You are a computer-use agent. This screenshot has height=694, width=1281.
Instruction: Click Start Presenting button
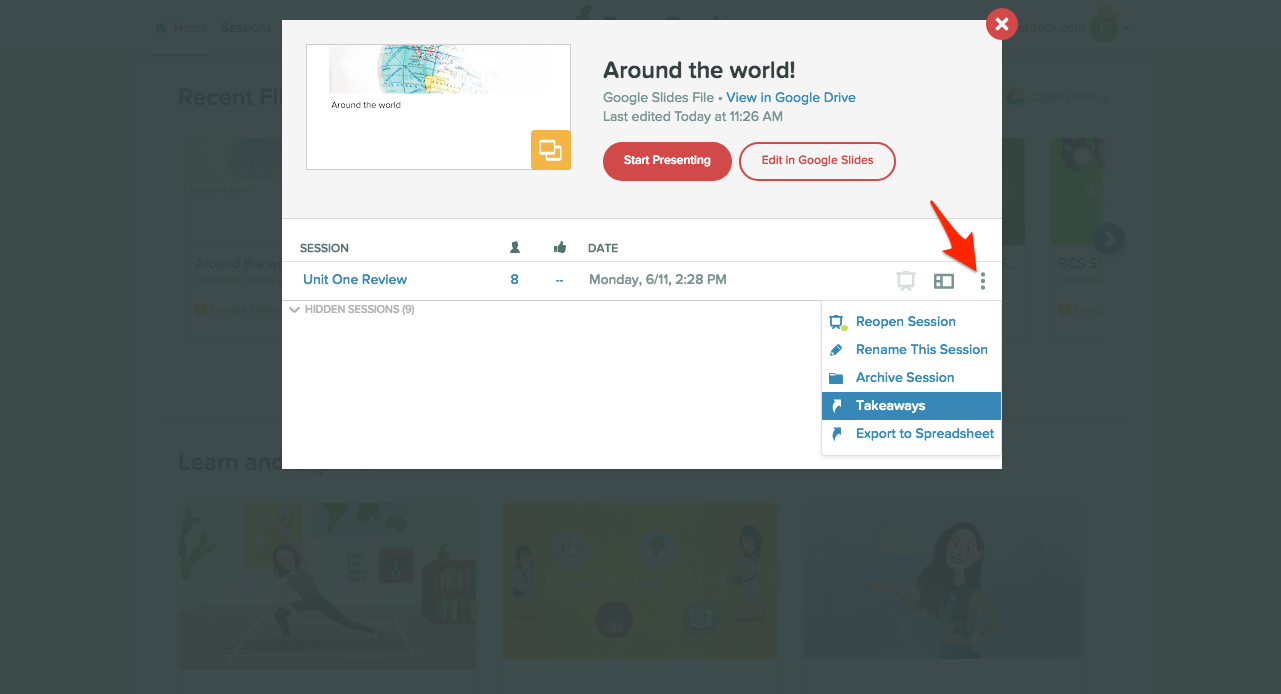[x=667, y=161]
